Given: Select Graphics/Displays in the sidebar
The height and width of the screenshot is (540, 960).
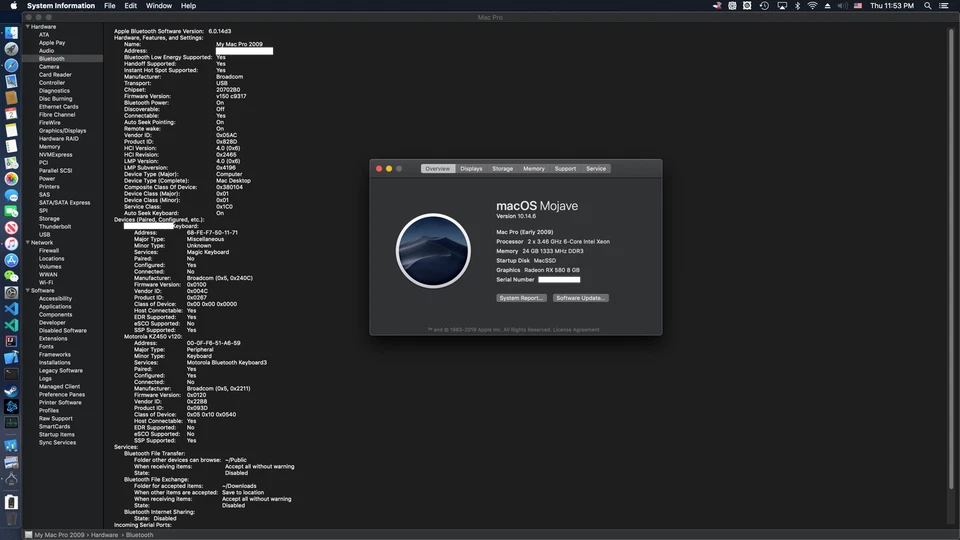Looking at the screenshot, I should [x=62, y=131].
